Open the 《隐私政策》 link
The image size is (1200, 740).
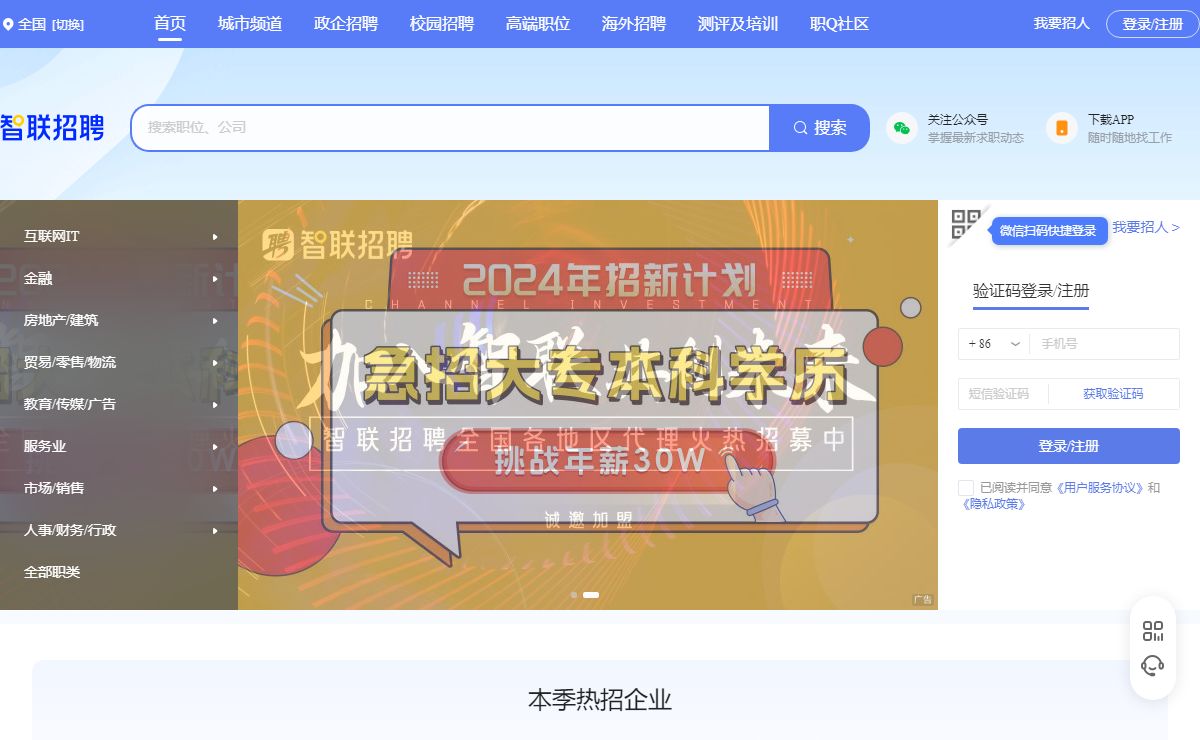click(993, 504)
